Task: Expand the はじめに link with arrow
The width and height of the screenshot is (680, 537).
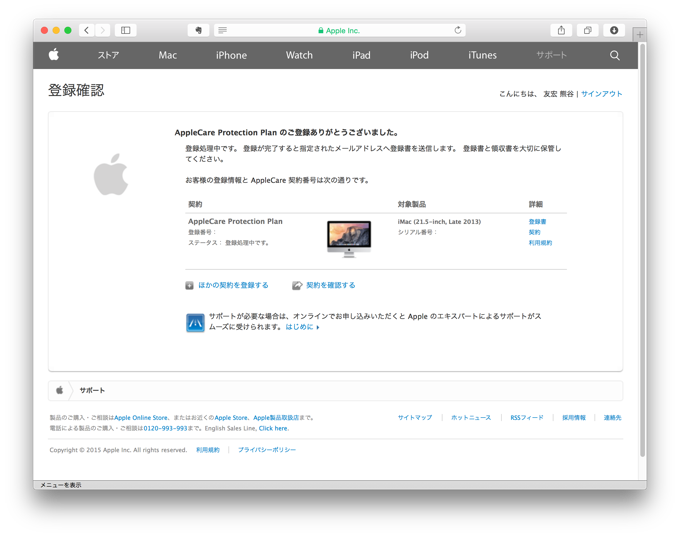Action: (x=302, y=327)
